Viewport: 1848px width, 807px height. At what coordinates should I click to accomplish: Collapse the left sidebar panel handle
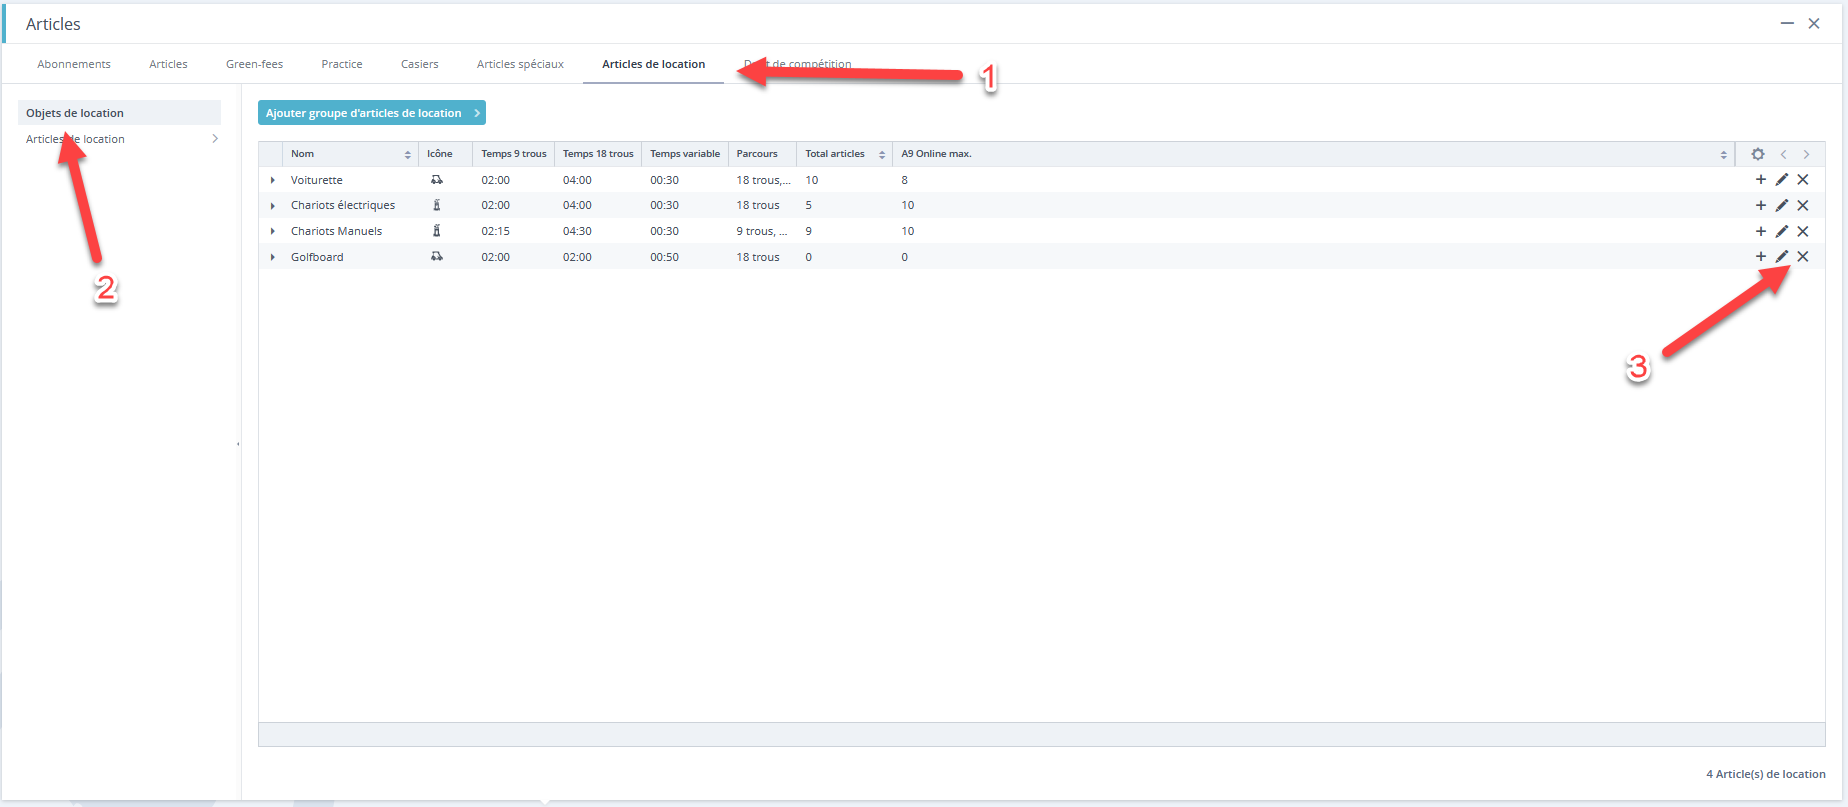pos(238,443)
